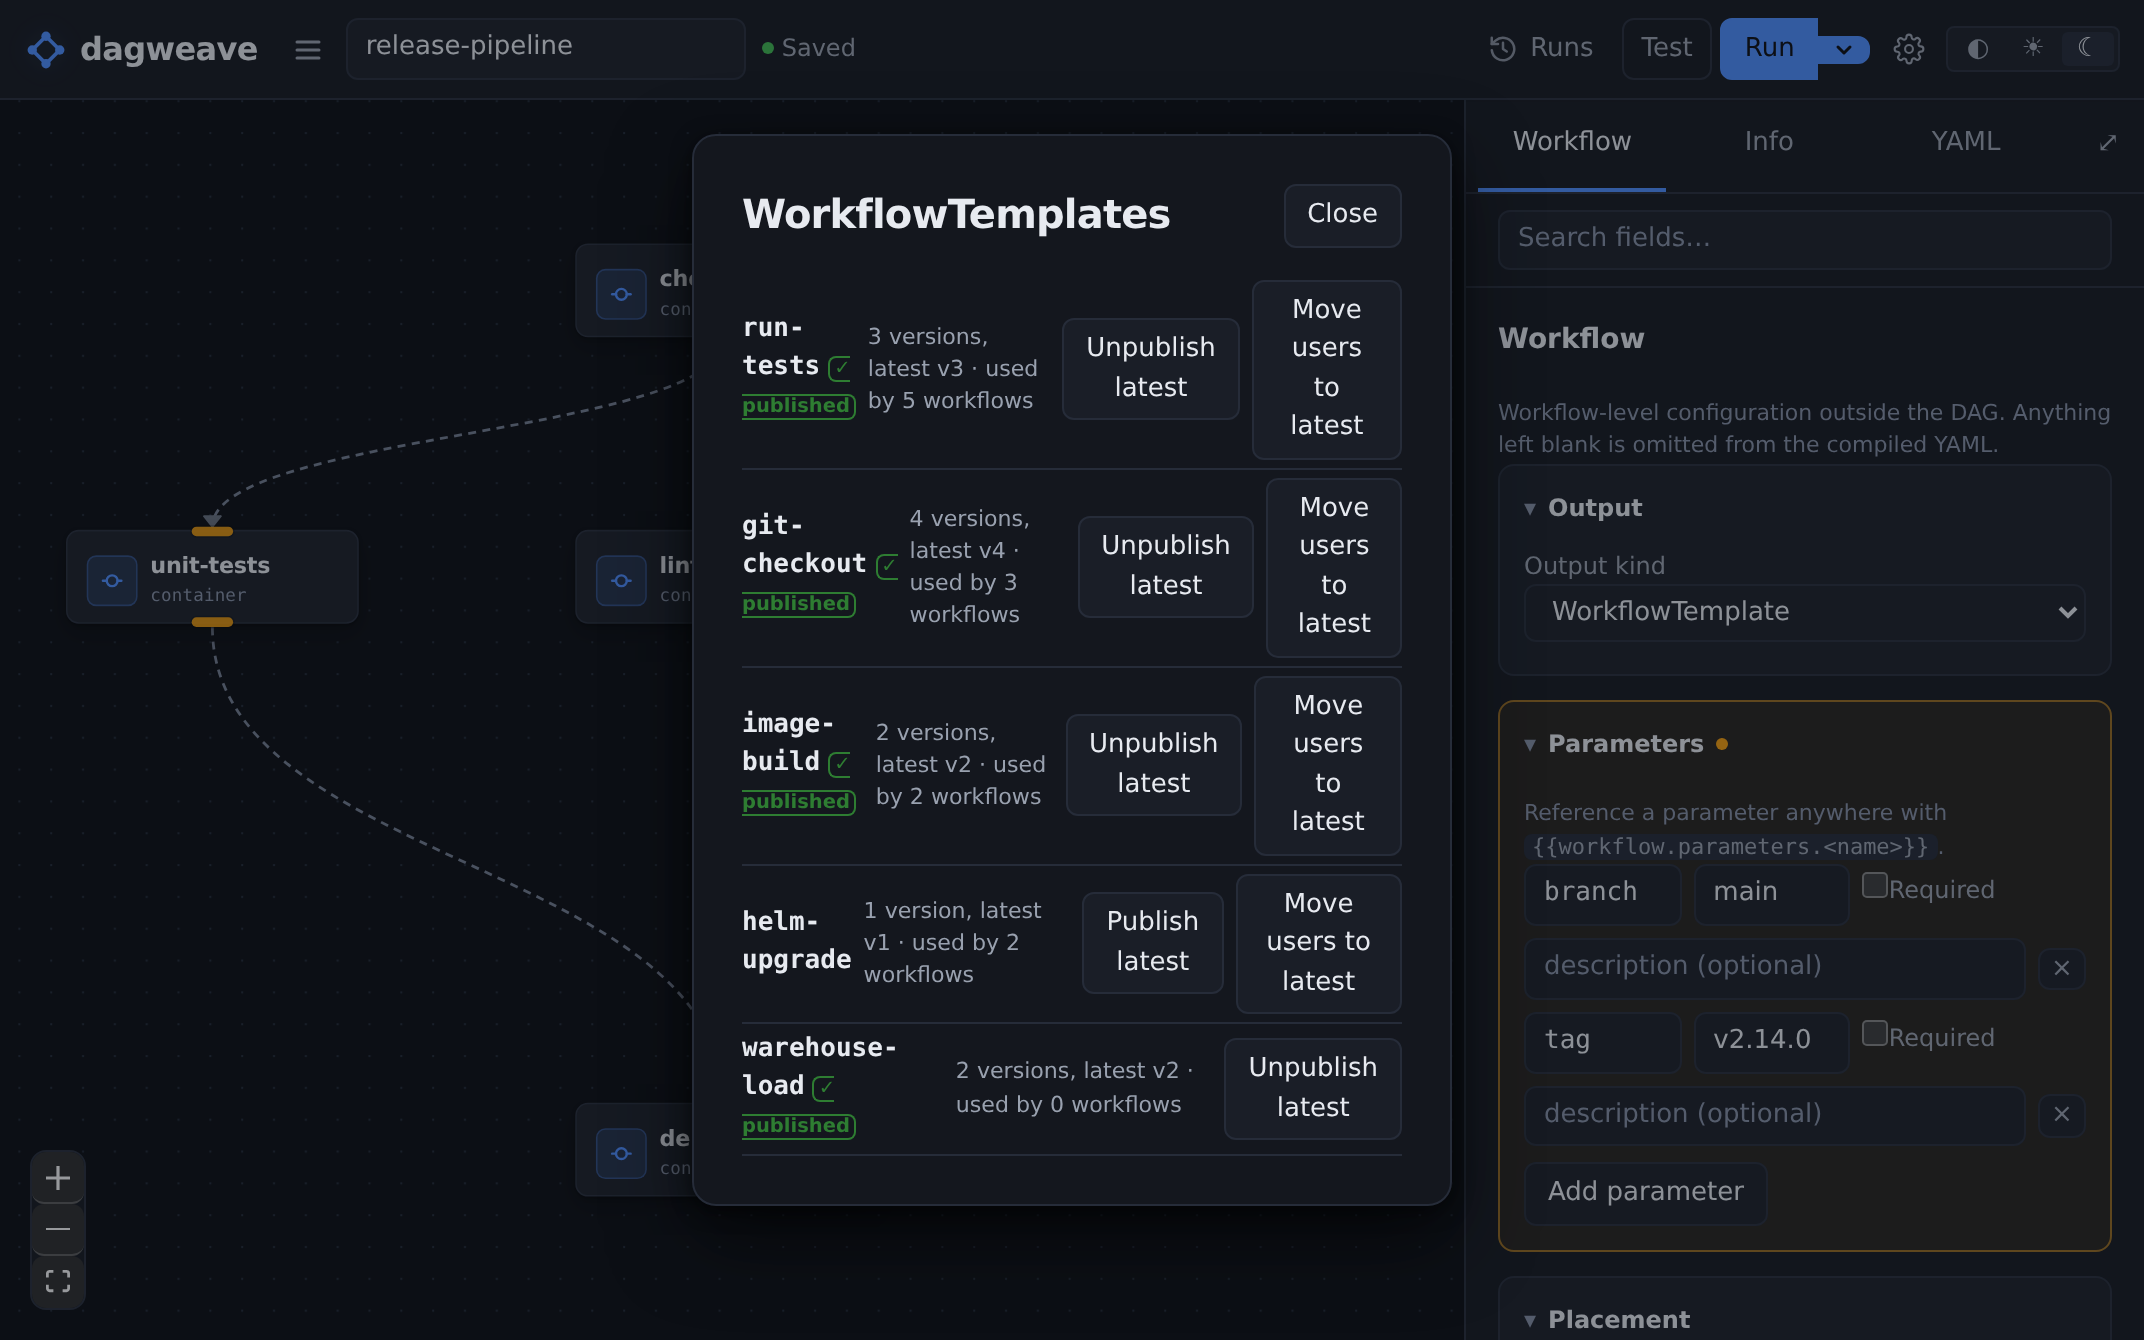Open the Output kind dropdown
The image size is (2144, 1340).
pos(1804,612)
